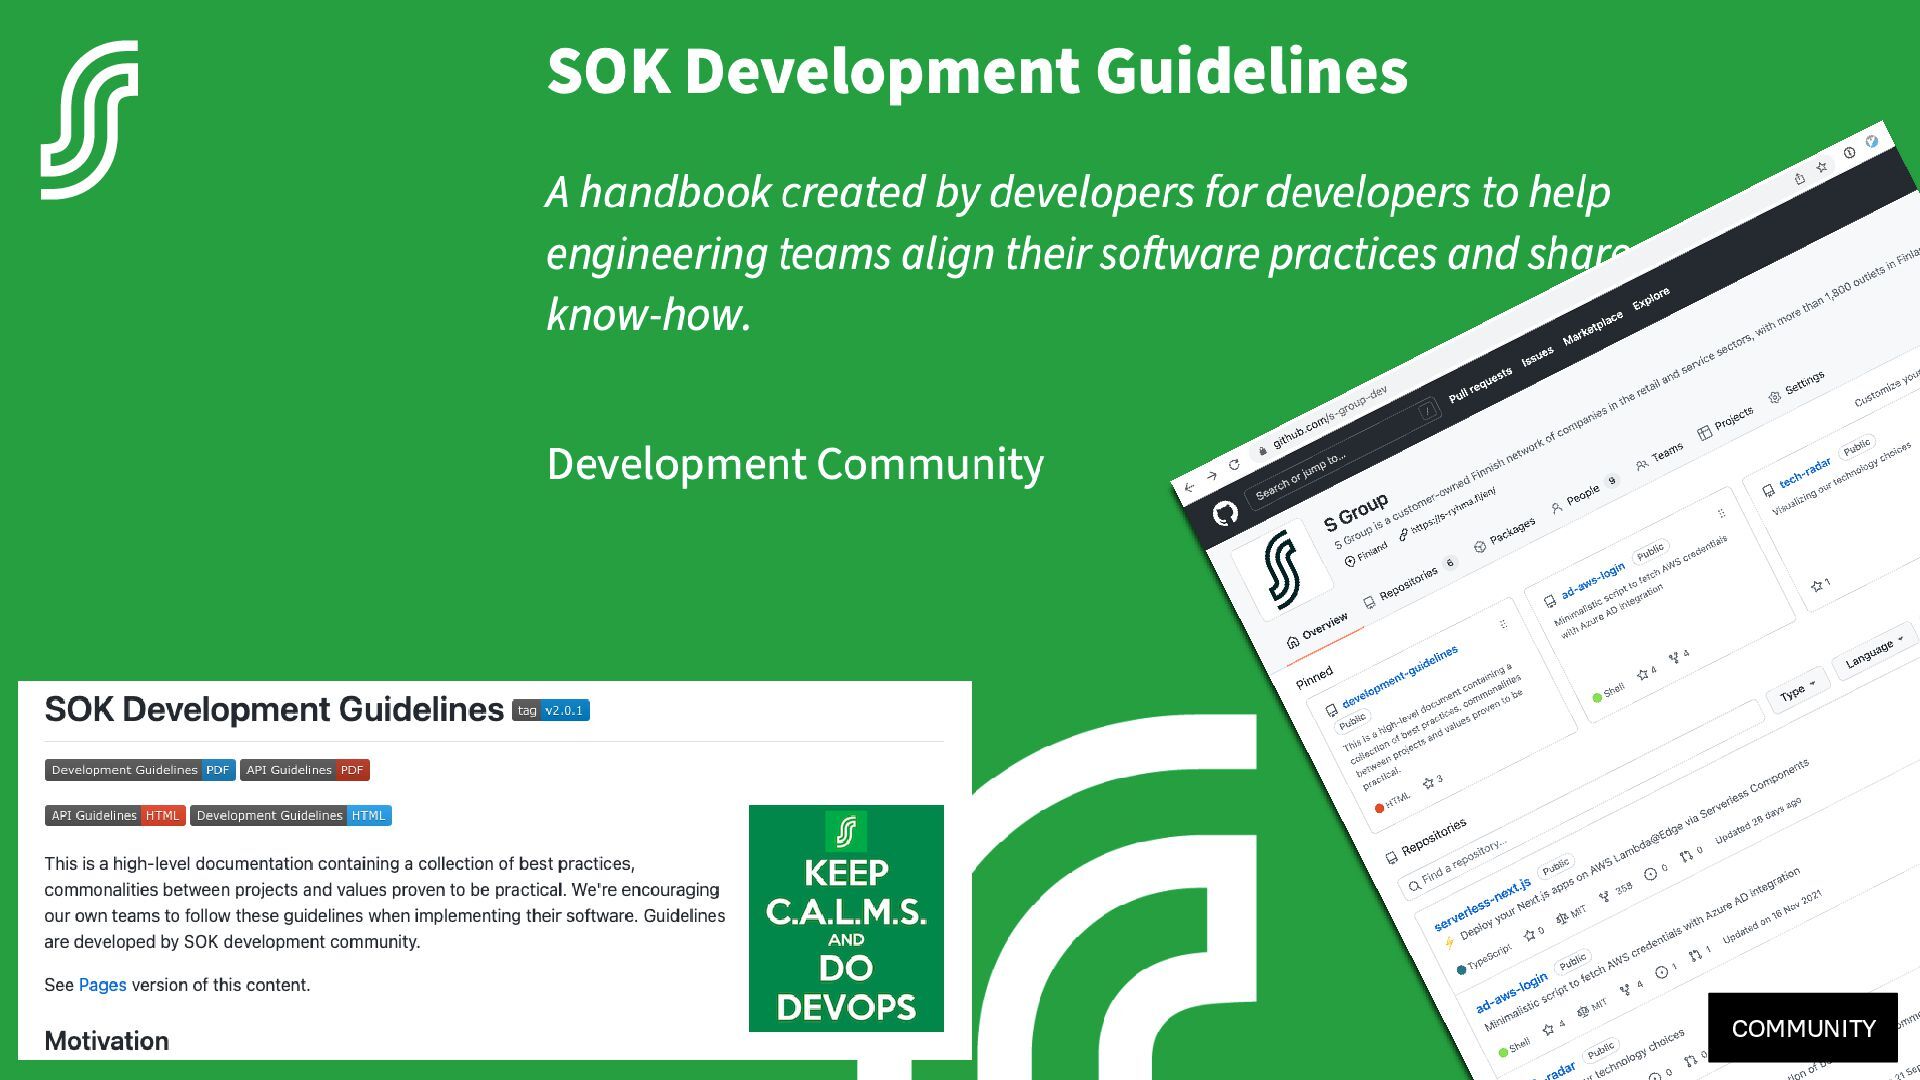
Task: Click the S Group organization avatar
Action: coord(1281,571)
